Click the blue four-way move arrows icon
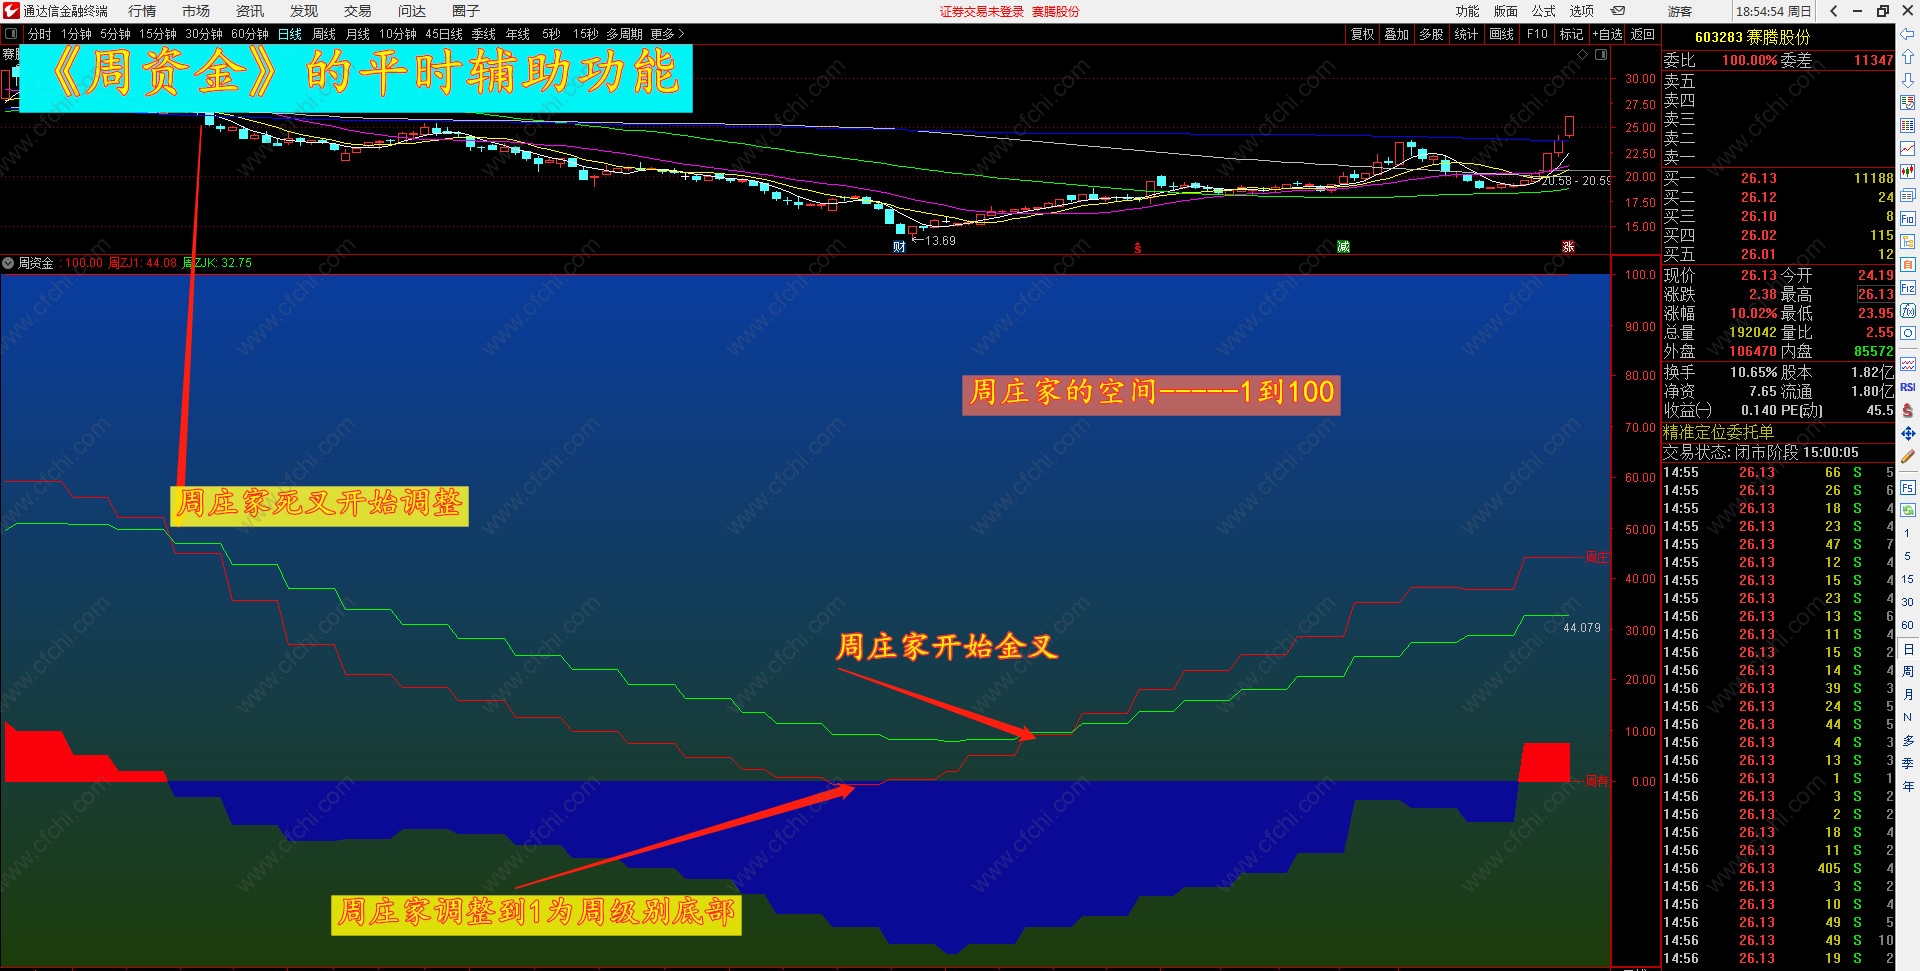 pos(1907,433)
